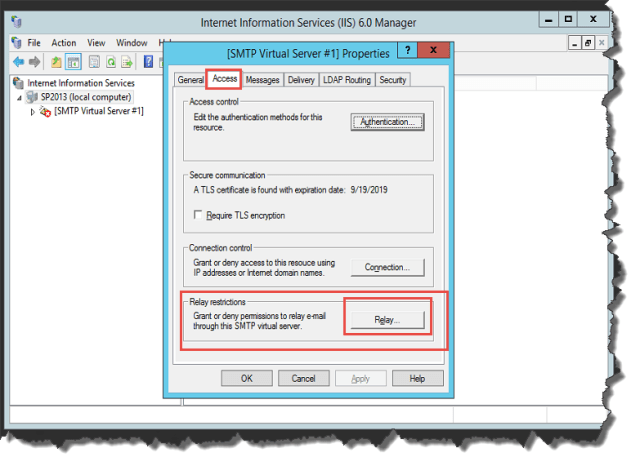The image size is (640, 466).
Task: Click the Relay... button
Action: [x=387, y=320]
